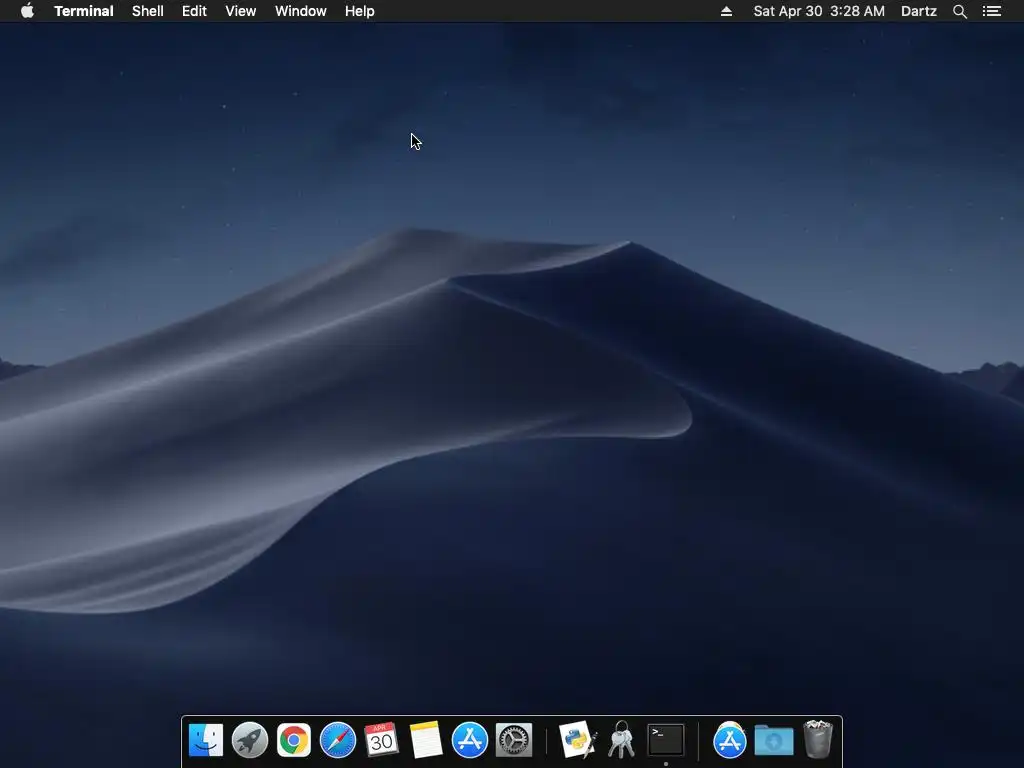This screenshot has height=768, width=1024.
Task: Open Safari compass icon in Dock
Action: (338, 740)
